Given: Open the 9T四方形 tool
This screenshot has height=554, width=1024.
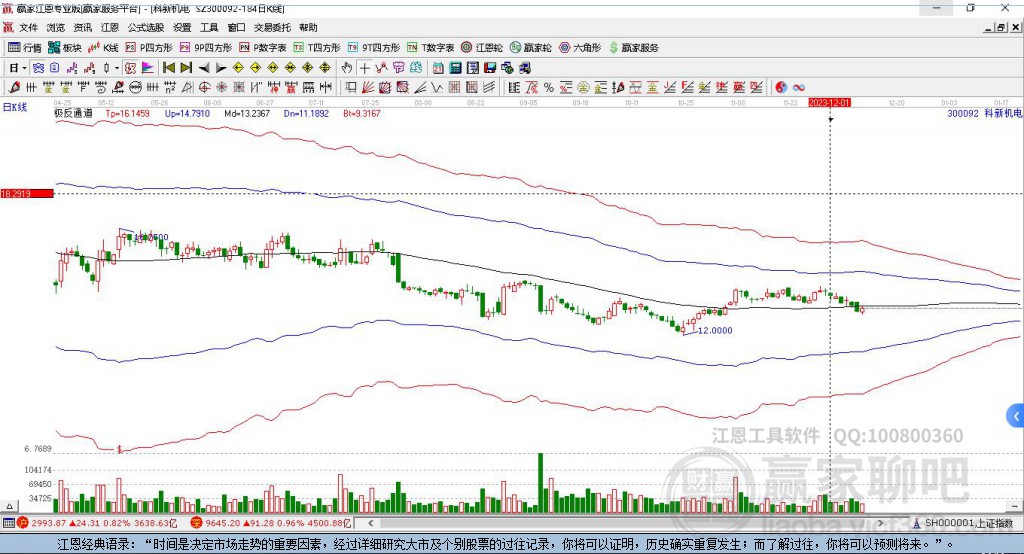Looking at the screenshot, I should [x=374, y=48].
